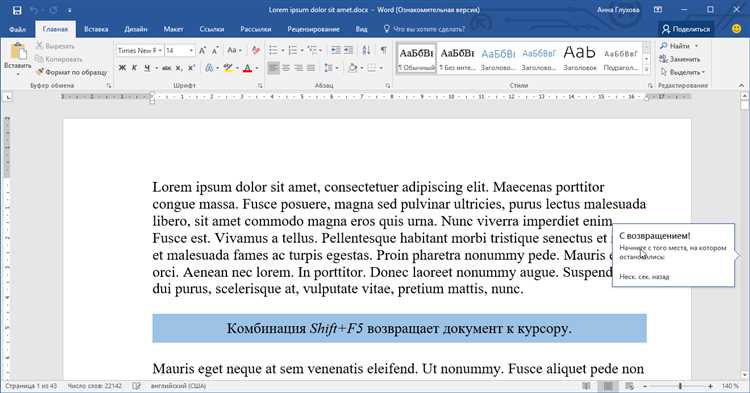Switch to the Вставка tab

(96, 29)
